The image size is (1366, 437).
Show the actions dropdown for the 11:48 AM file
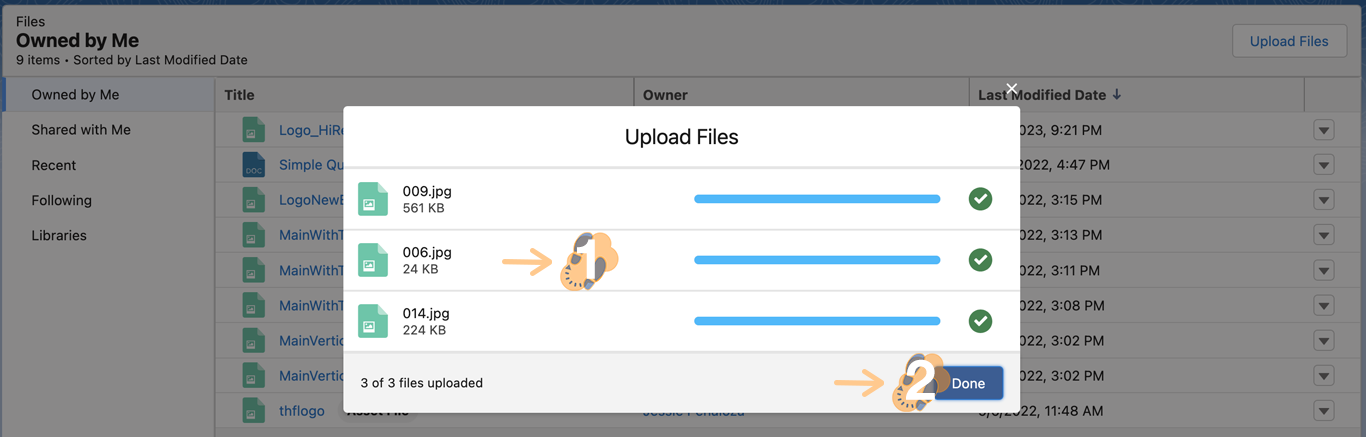tap(1324, 410)
